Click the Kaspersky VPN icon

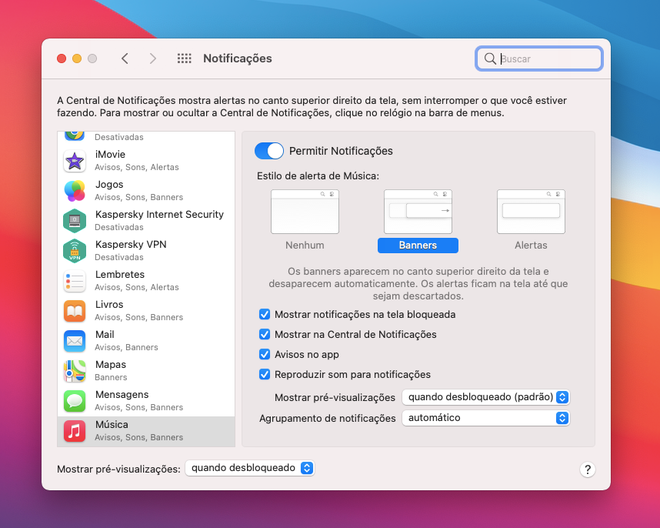(75, 251)
